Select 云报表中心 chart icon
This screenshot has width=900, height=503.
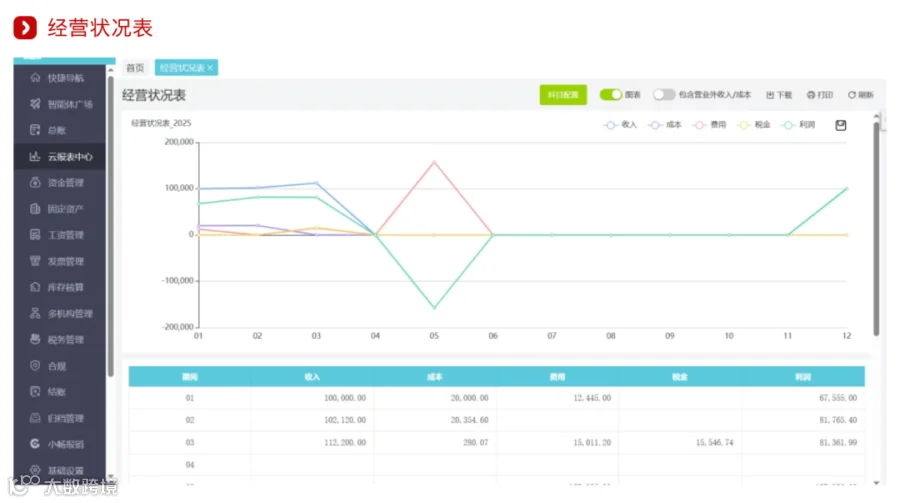pos(35,156)
